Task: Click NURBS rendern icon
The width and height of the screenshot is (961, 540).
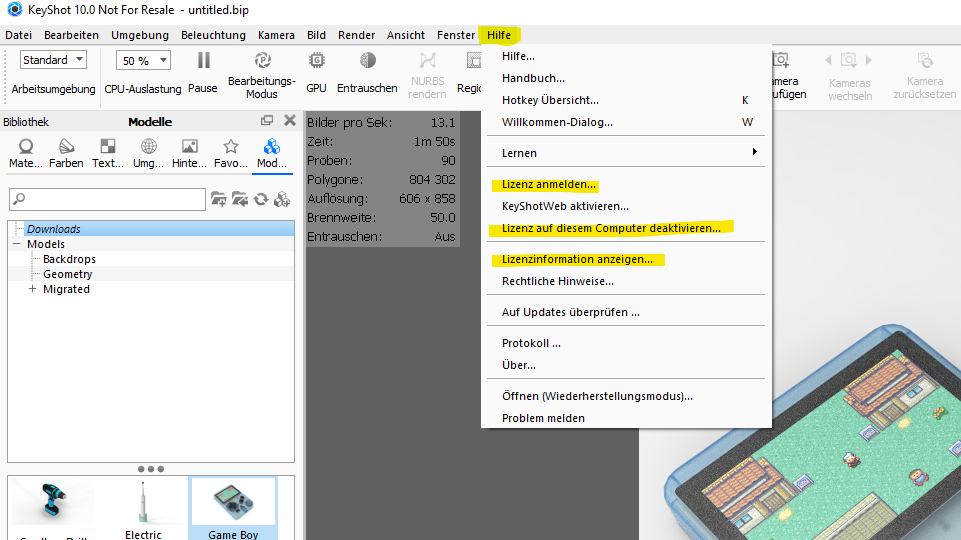Action: (428, 60)
